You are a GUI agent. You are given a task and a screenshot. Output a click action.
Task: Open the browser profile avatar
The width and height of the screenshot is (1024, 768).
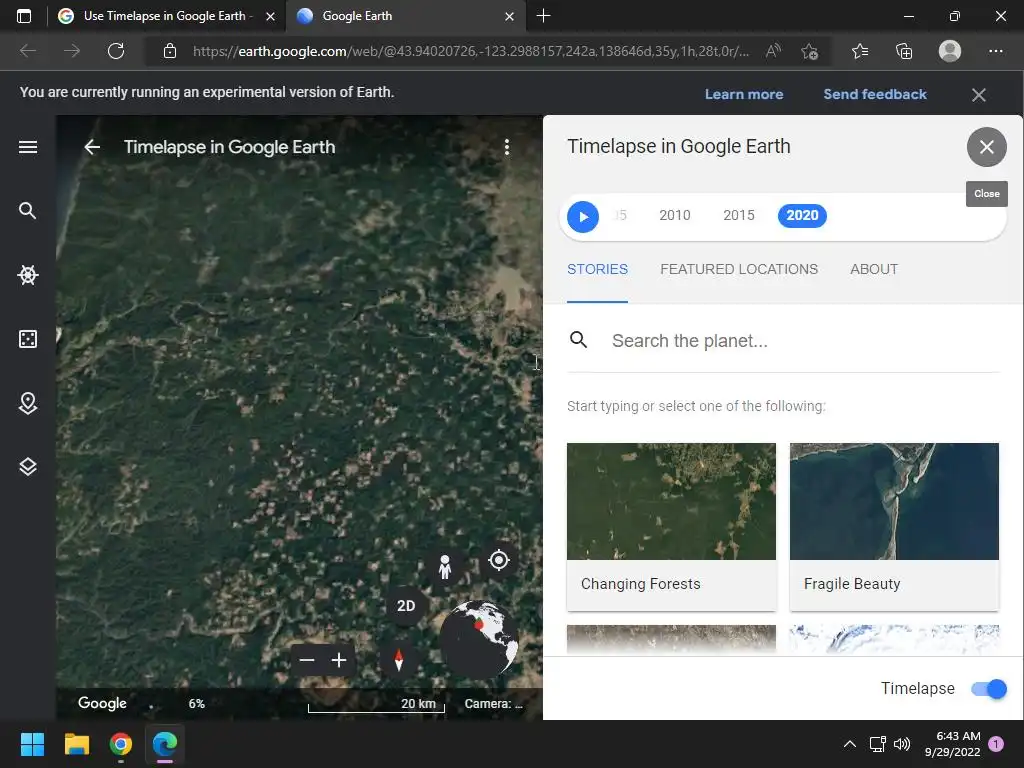coord(950,51)
